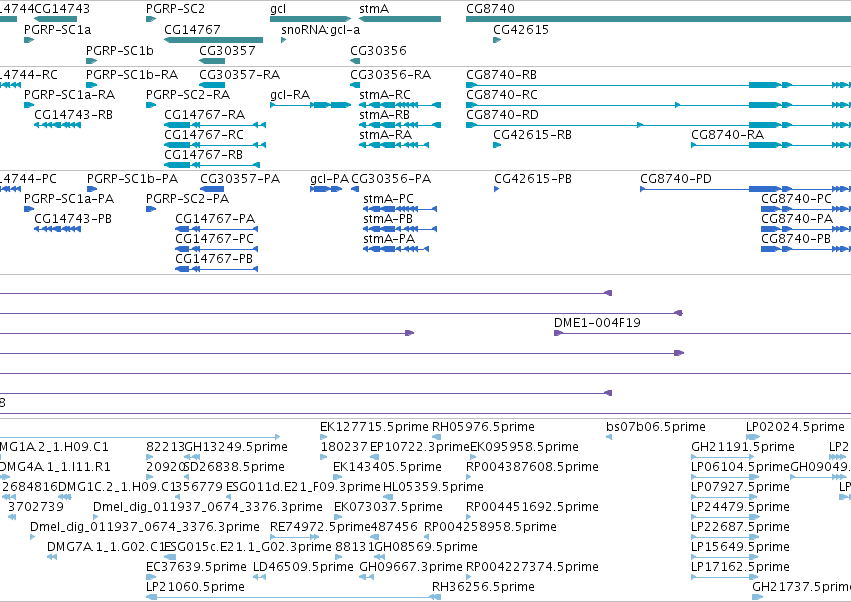The width and height of the screenshot is (851, 602).
Task: Select the PGRP-SC2-RA transcript label
Action: pyautogui.click(x=188, y=94)
